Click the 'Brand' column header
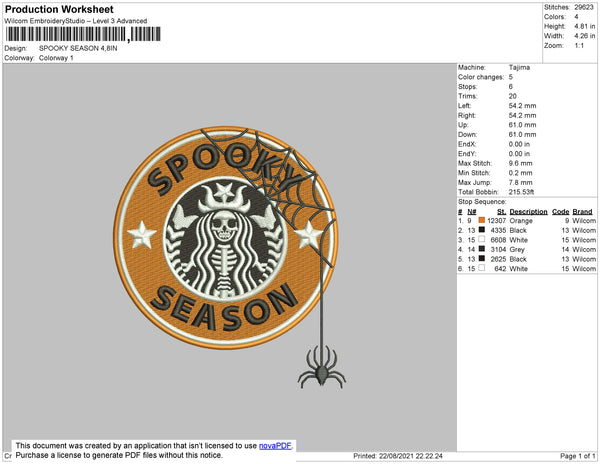The width and height of the screenshot is (600, 464). coord(582,212)
